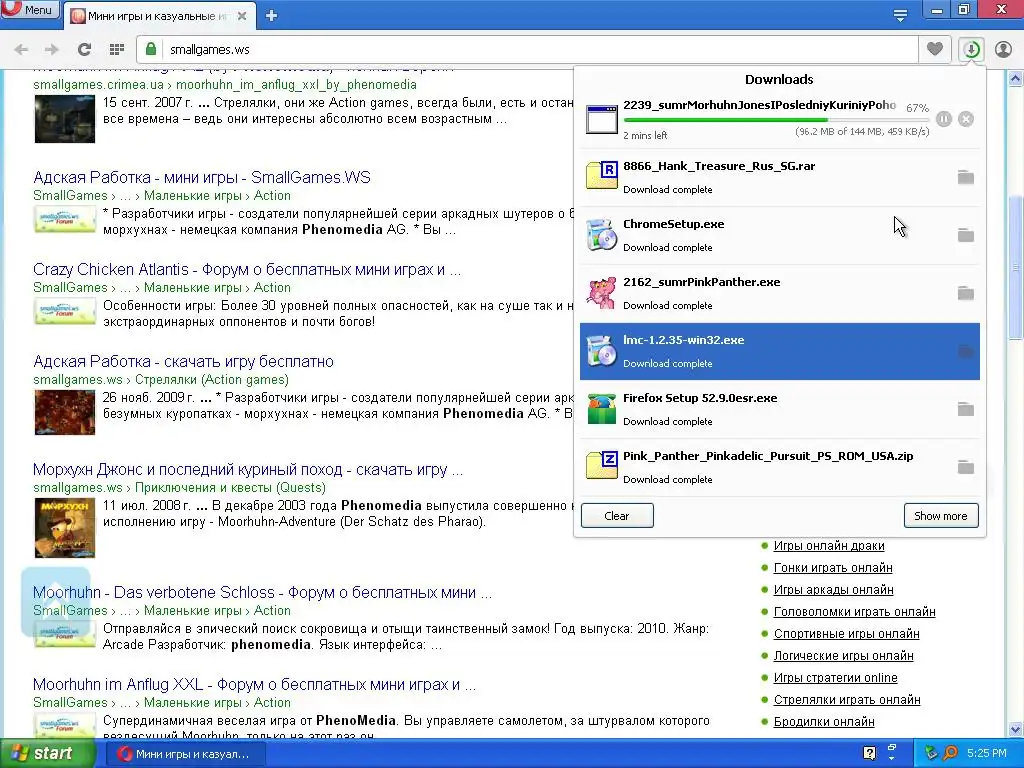Open Игры аркады онлайн link
This screenshot has height=768, width=1024.
click(x=833, y=590)
